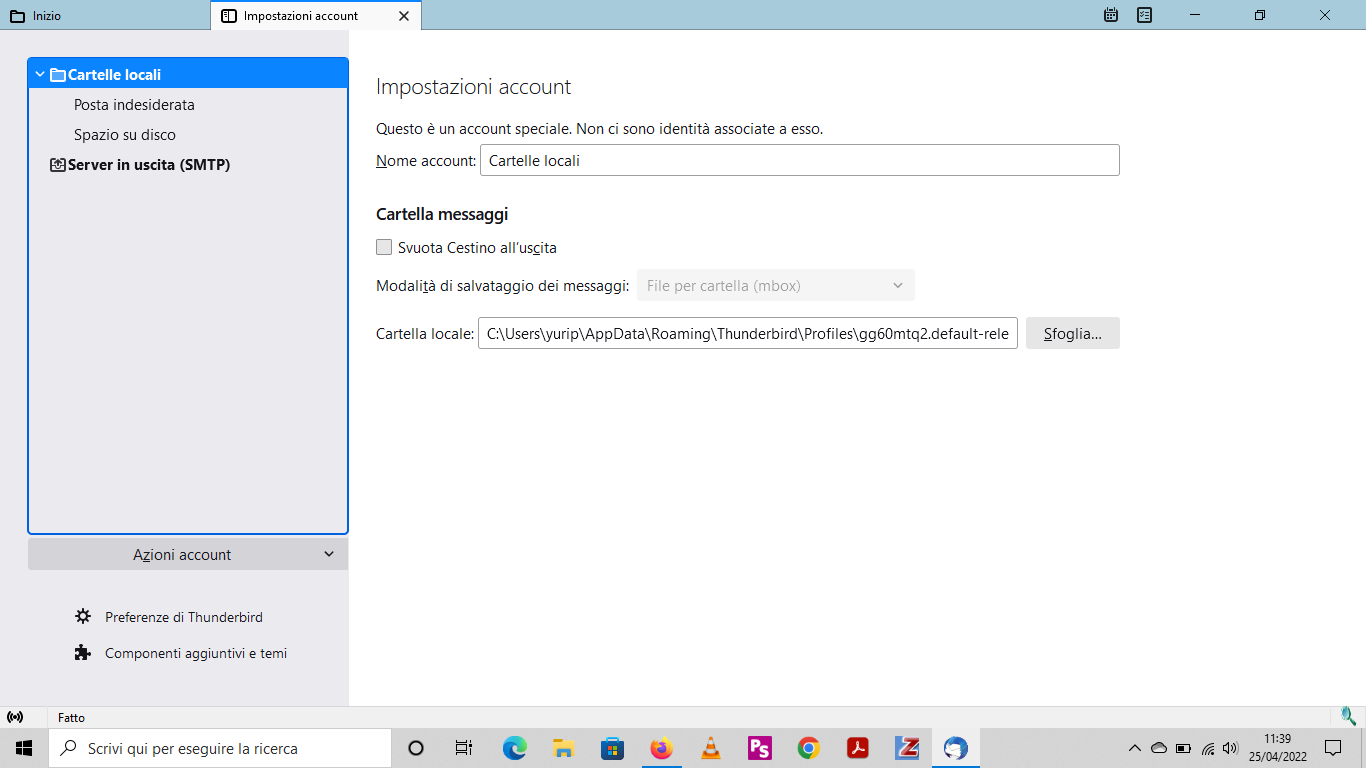1366x768 pixels.
Task: Open the Wi-Fi network tray icon
Action: click(1207, 748)
